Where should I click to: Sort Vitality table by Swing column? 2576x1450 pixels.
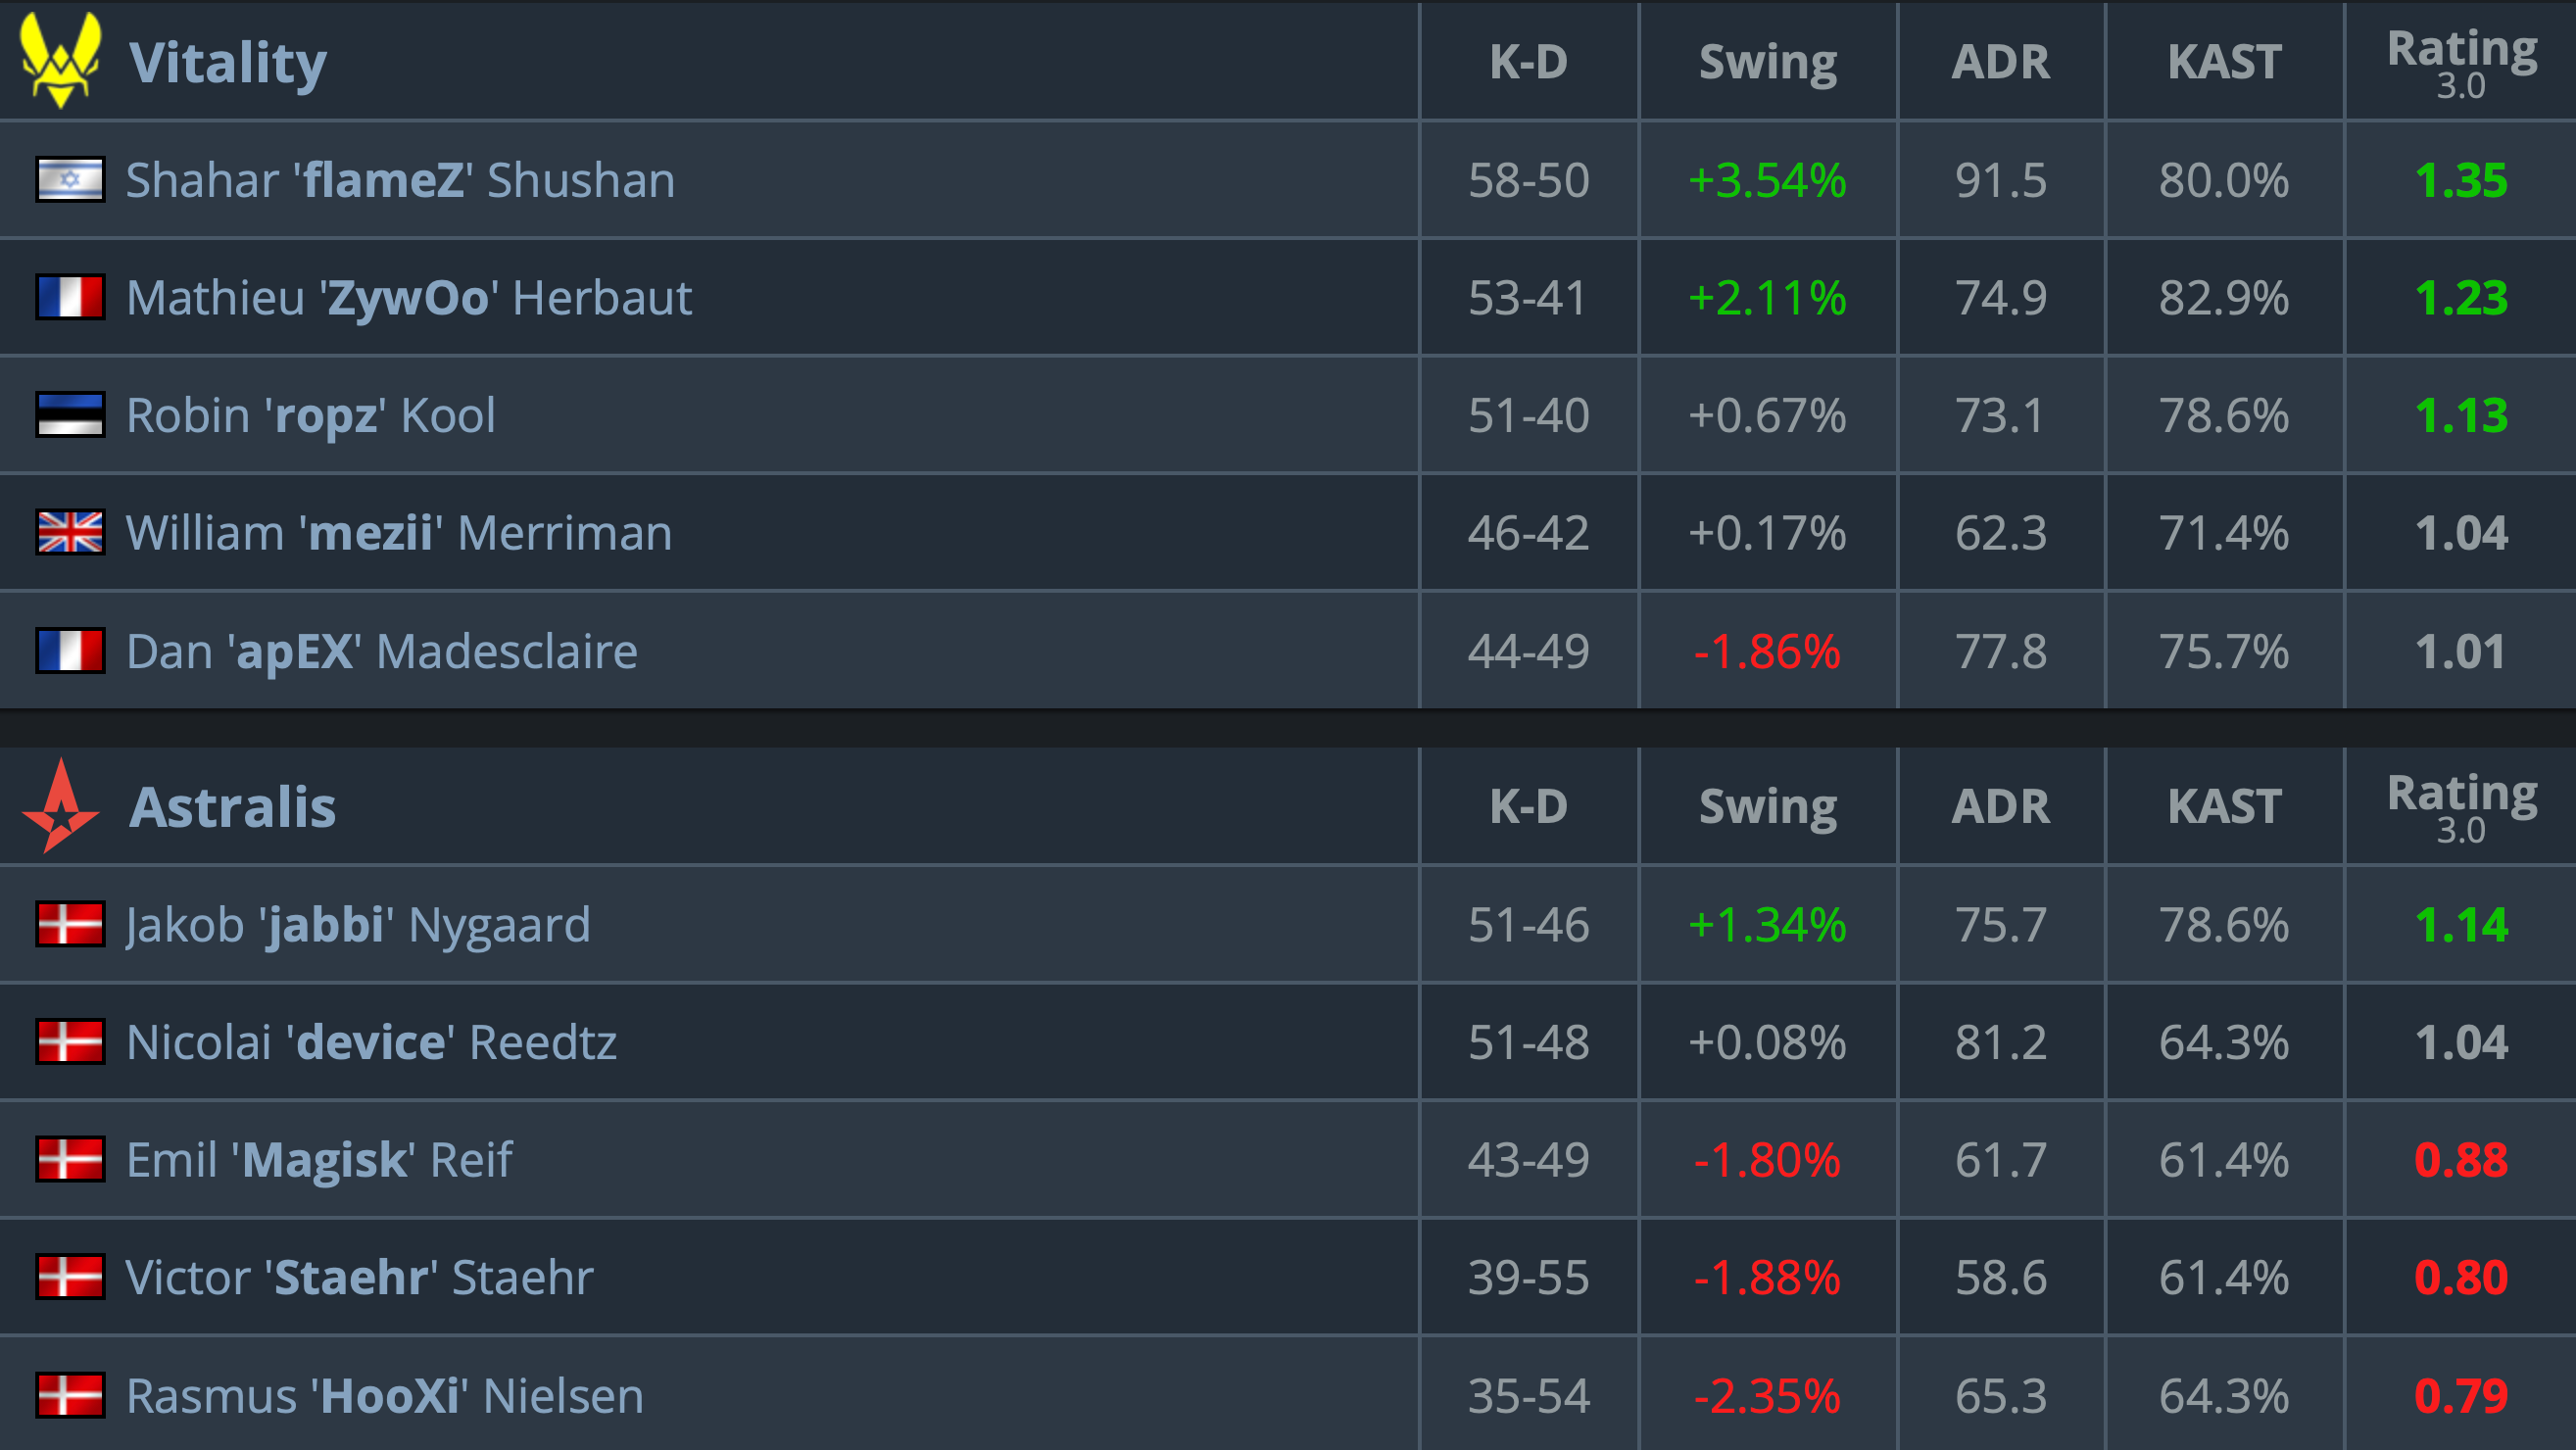tap(1767, 62)
